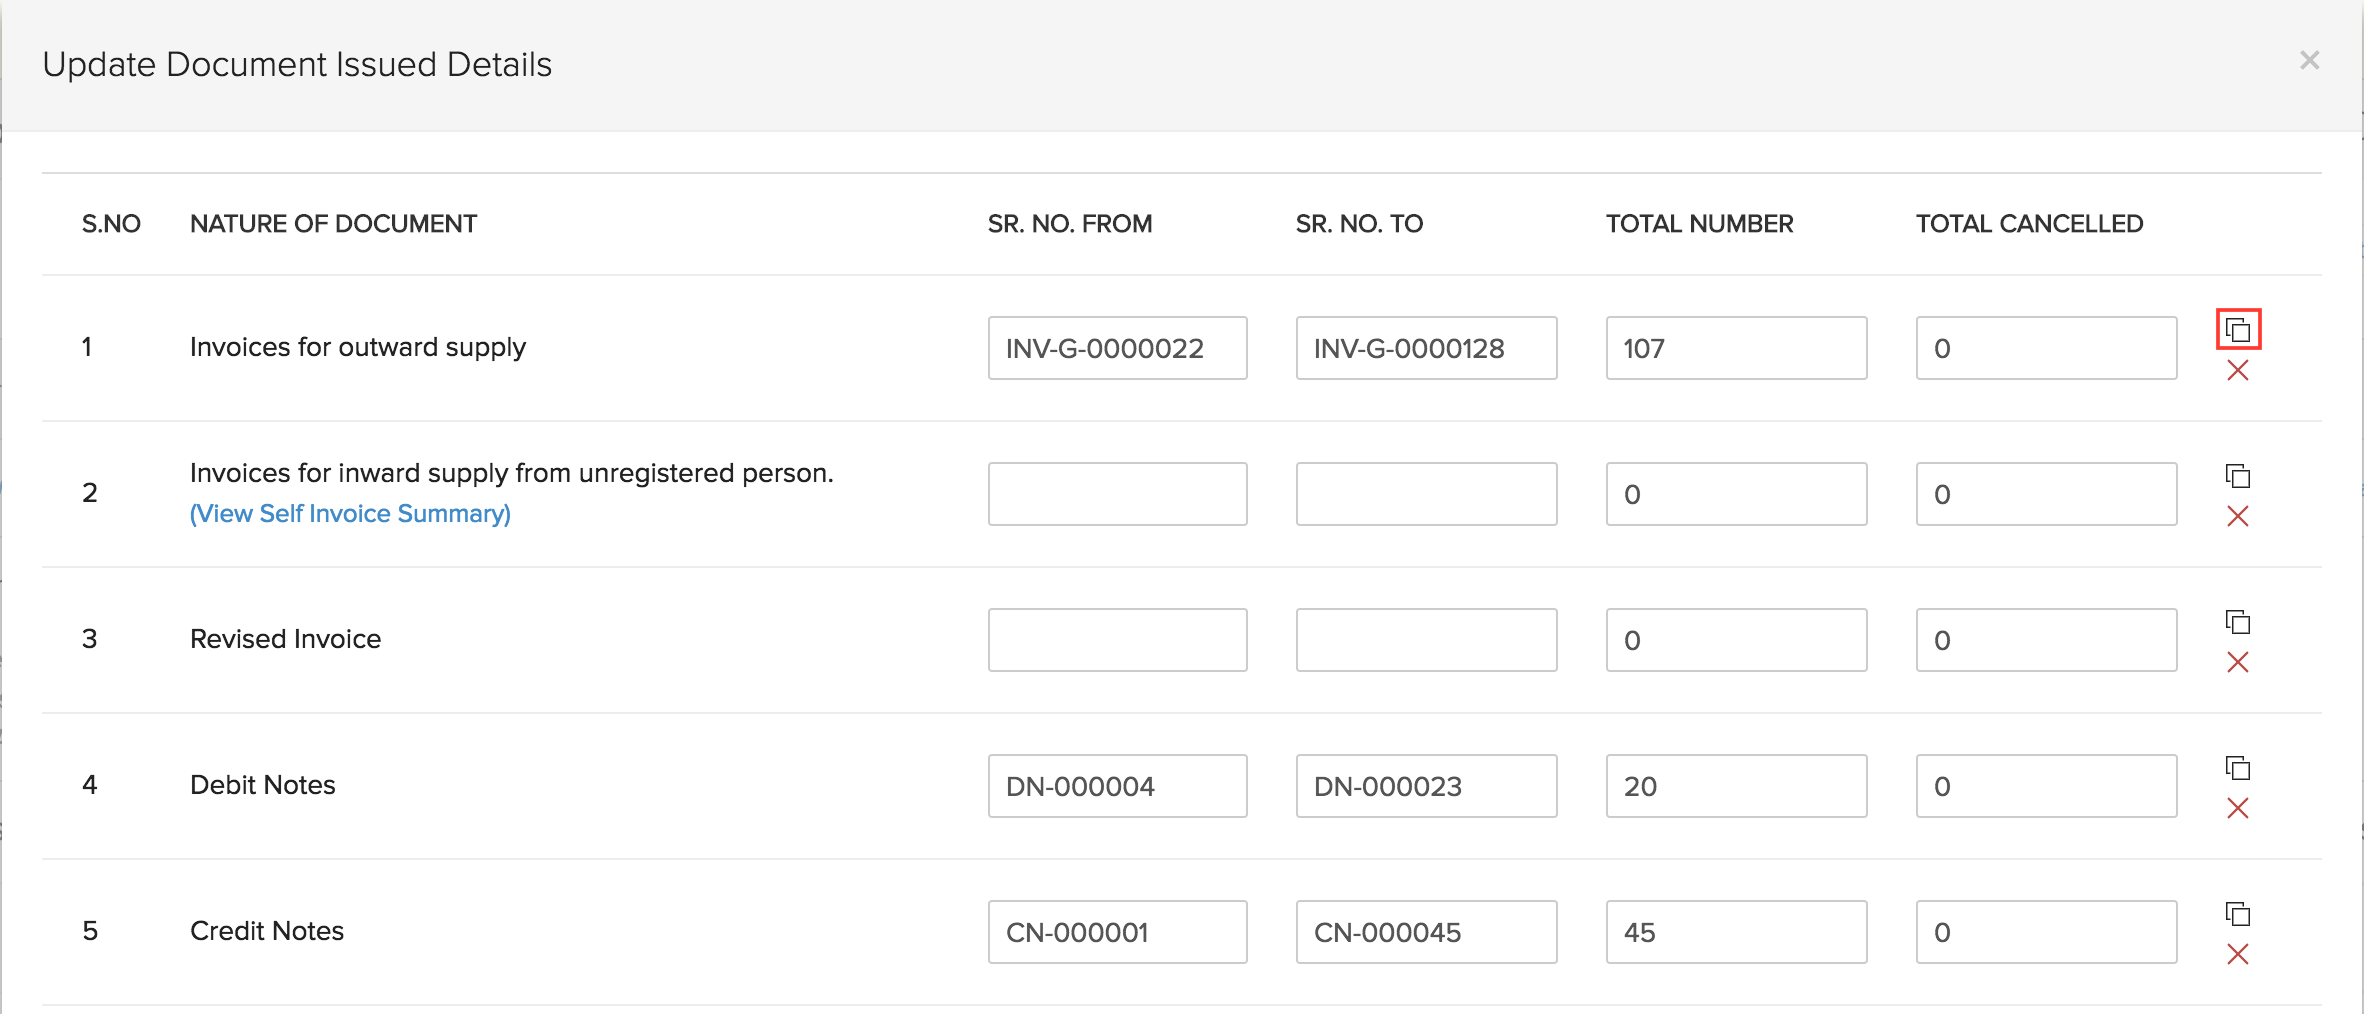This screenshot has width=2364, height=1014.
Task: Focus the Sr. No. To field INV-G-0000128
Action: (x=1426, y=348)
